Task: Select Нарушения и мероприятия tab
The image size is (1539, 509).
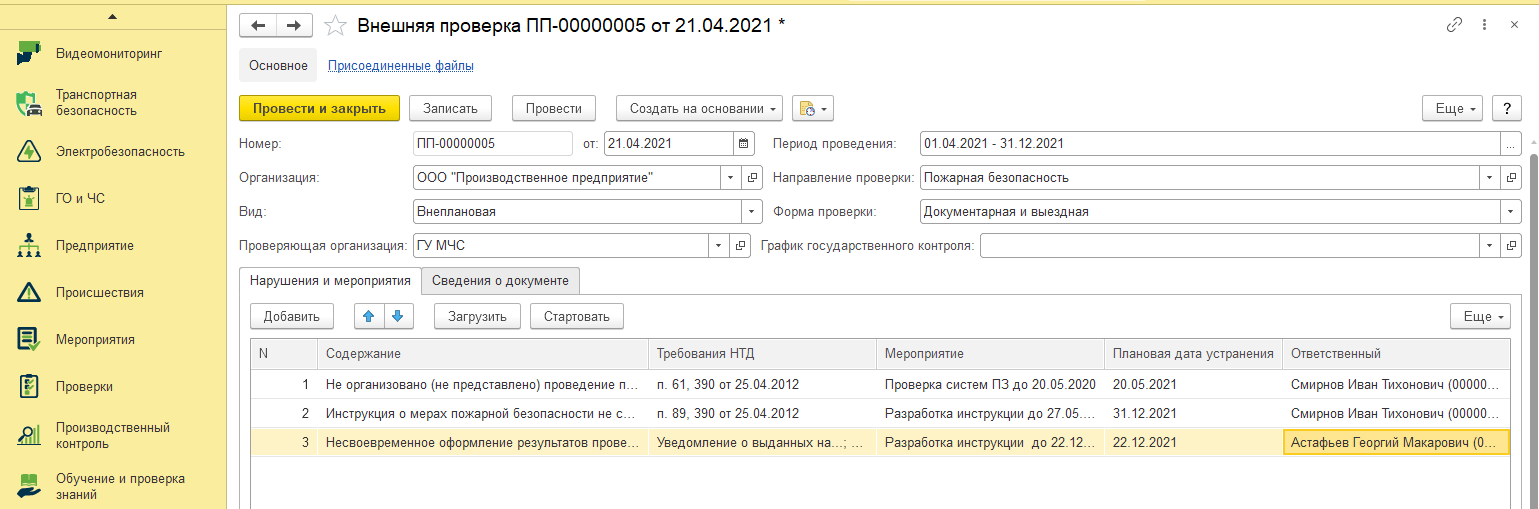Action: (330, 281)
